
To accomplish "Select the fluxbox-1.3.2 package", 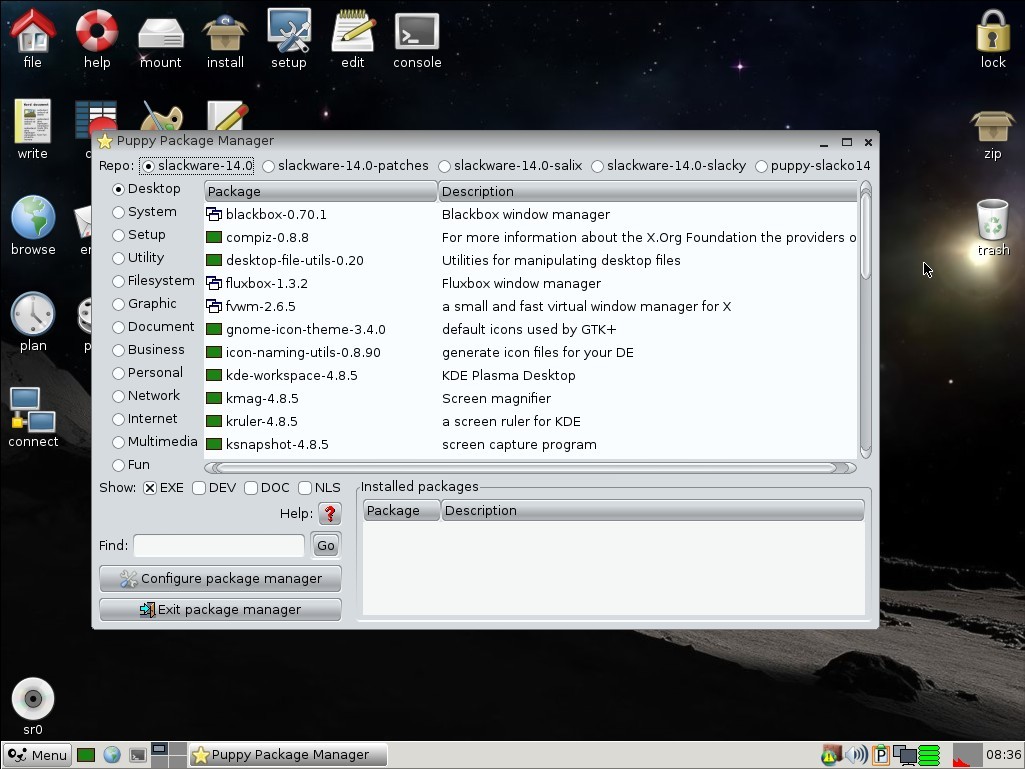I will click(x=530, y=283).
